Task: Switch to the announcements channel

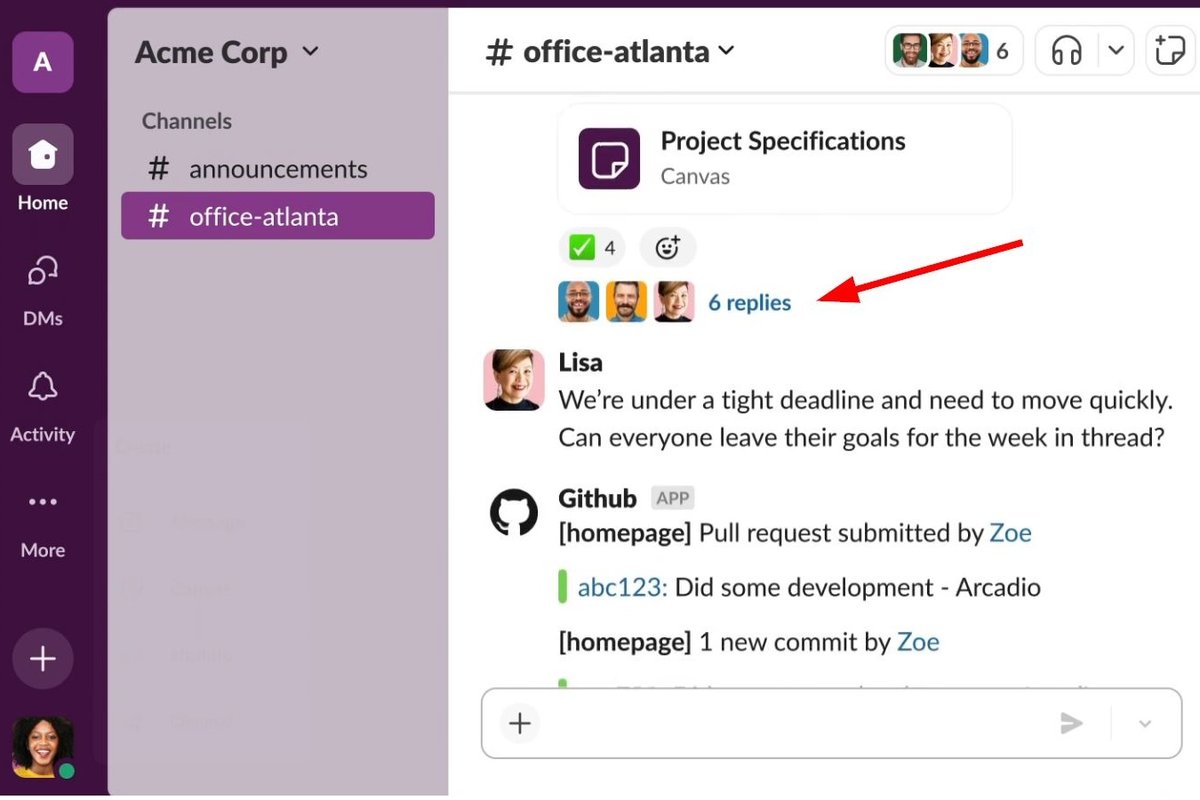Action: coord(277,169)
